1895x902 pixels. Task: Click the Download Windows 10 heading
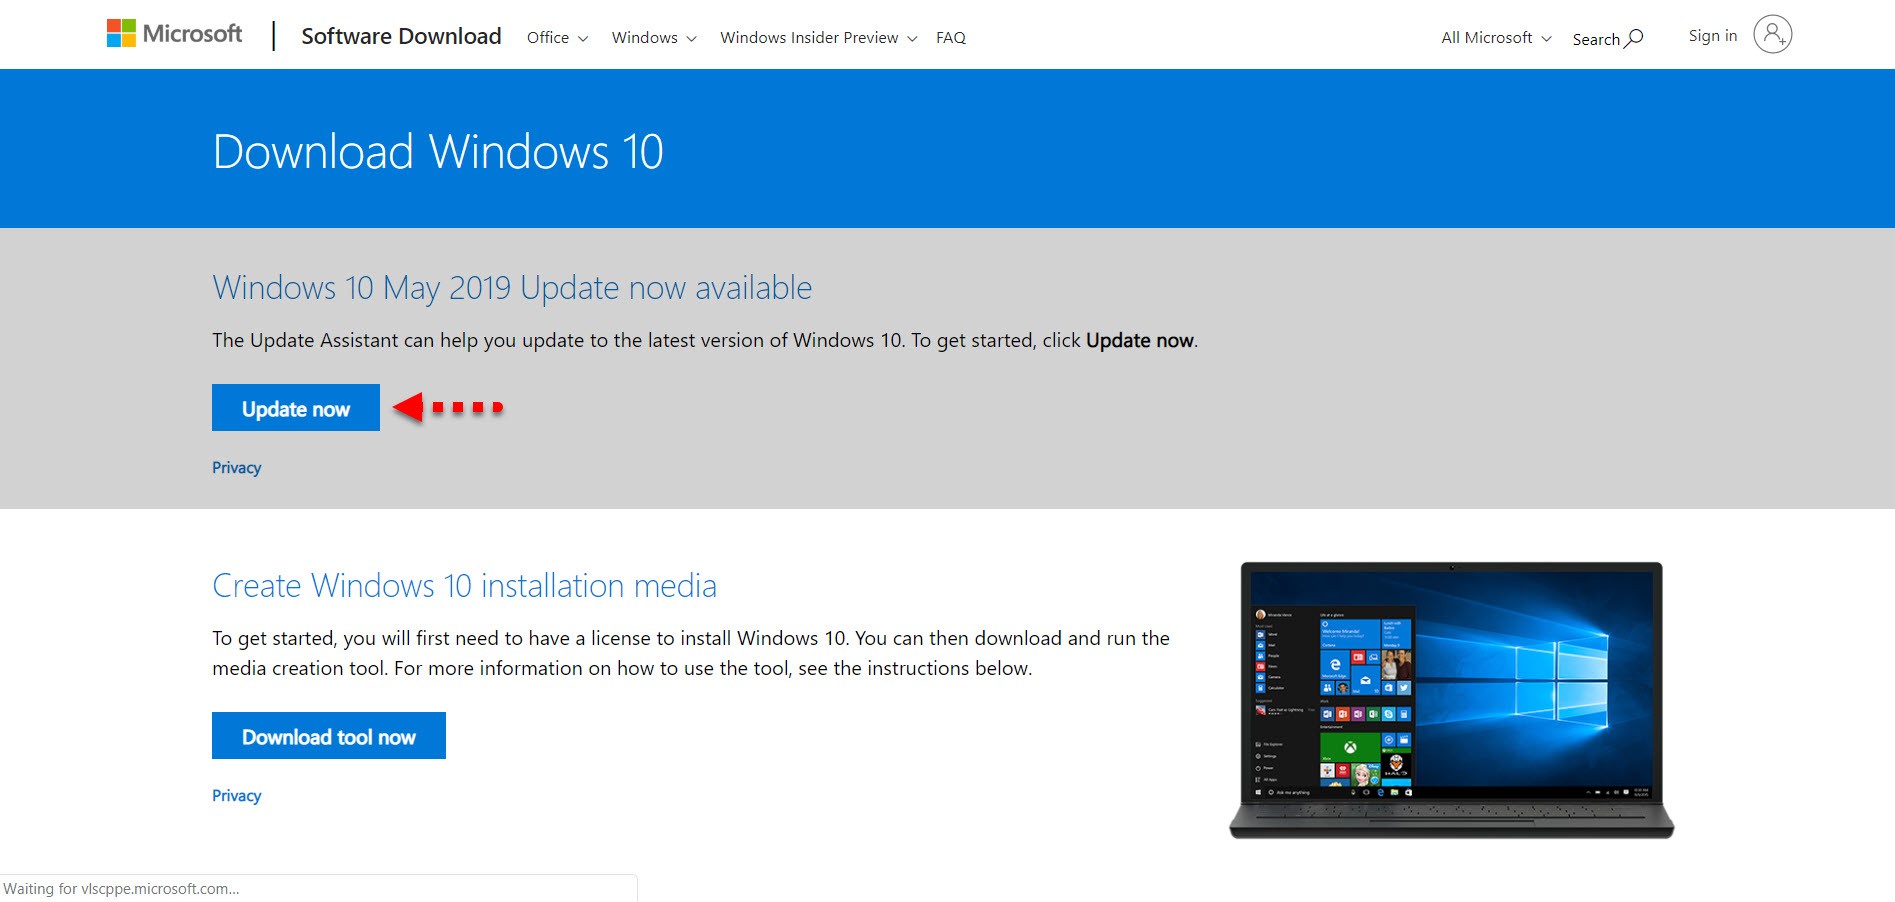click(x=438, y=152)
